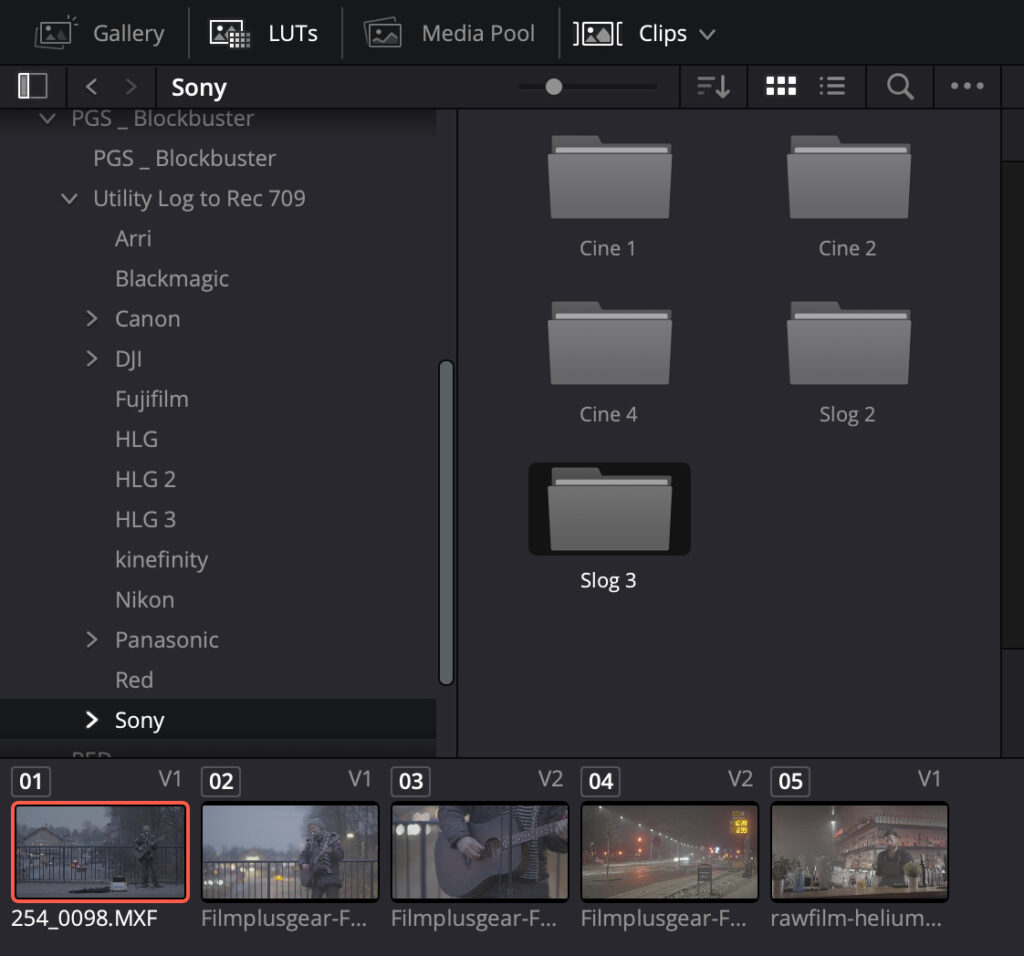Go back with the left arrow
The width and height of the screenshot is (1024, 956).
click(x=91, y=87)
